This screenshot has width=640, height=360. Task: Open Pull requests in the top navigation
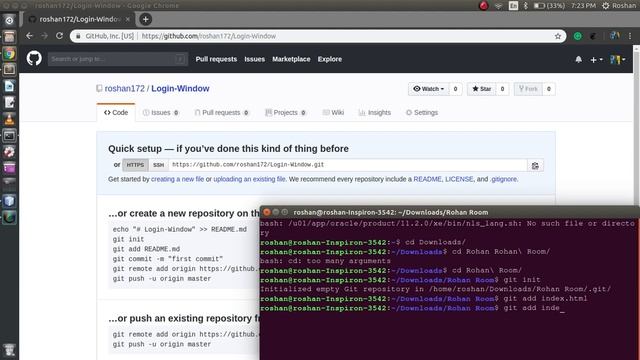pyautogui.click(x=216, y=59)
